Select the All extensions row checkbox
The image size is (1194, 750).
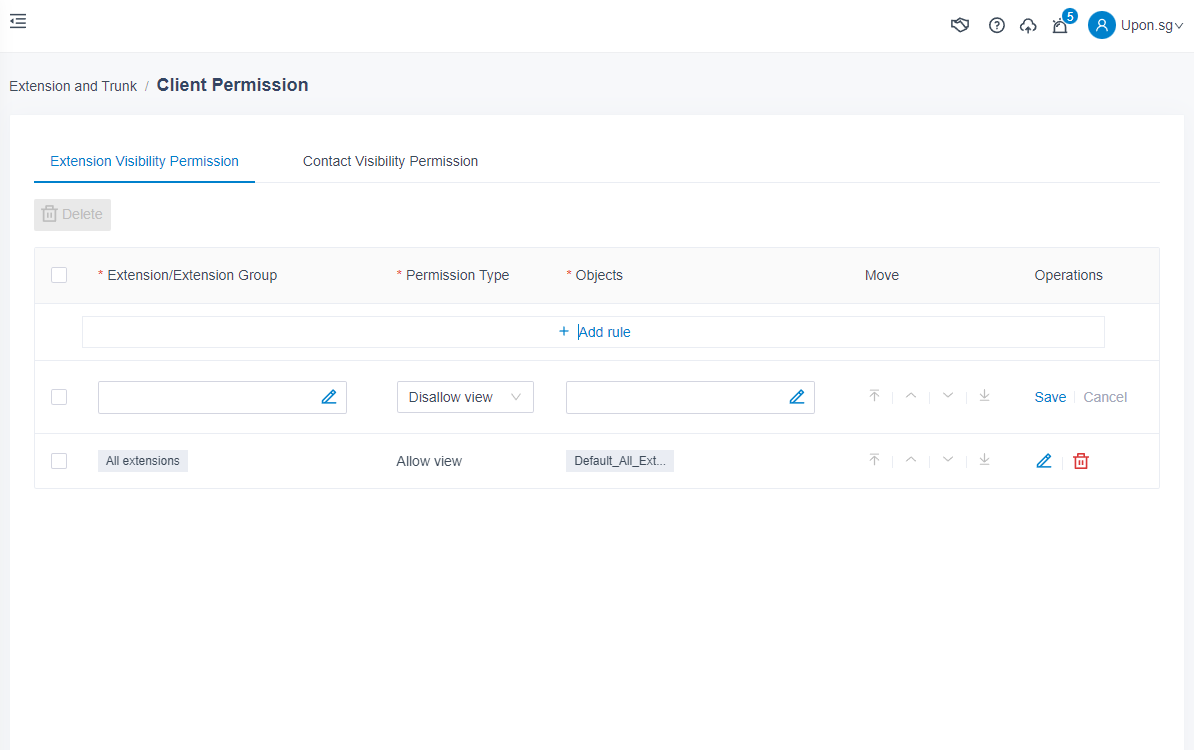[x=59, y=461]
